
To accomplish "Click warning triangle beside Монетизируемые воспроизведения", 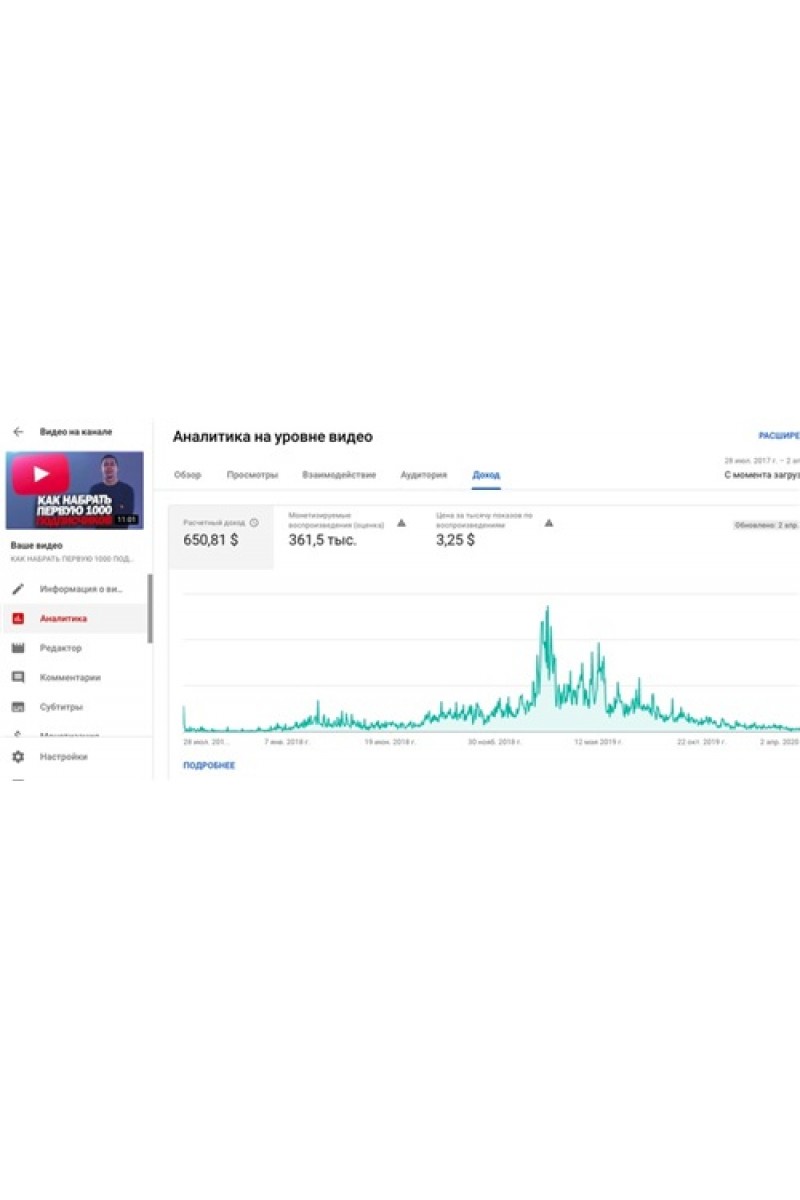I will [x=401, y=522].
